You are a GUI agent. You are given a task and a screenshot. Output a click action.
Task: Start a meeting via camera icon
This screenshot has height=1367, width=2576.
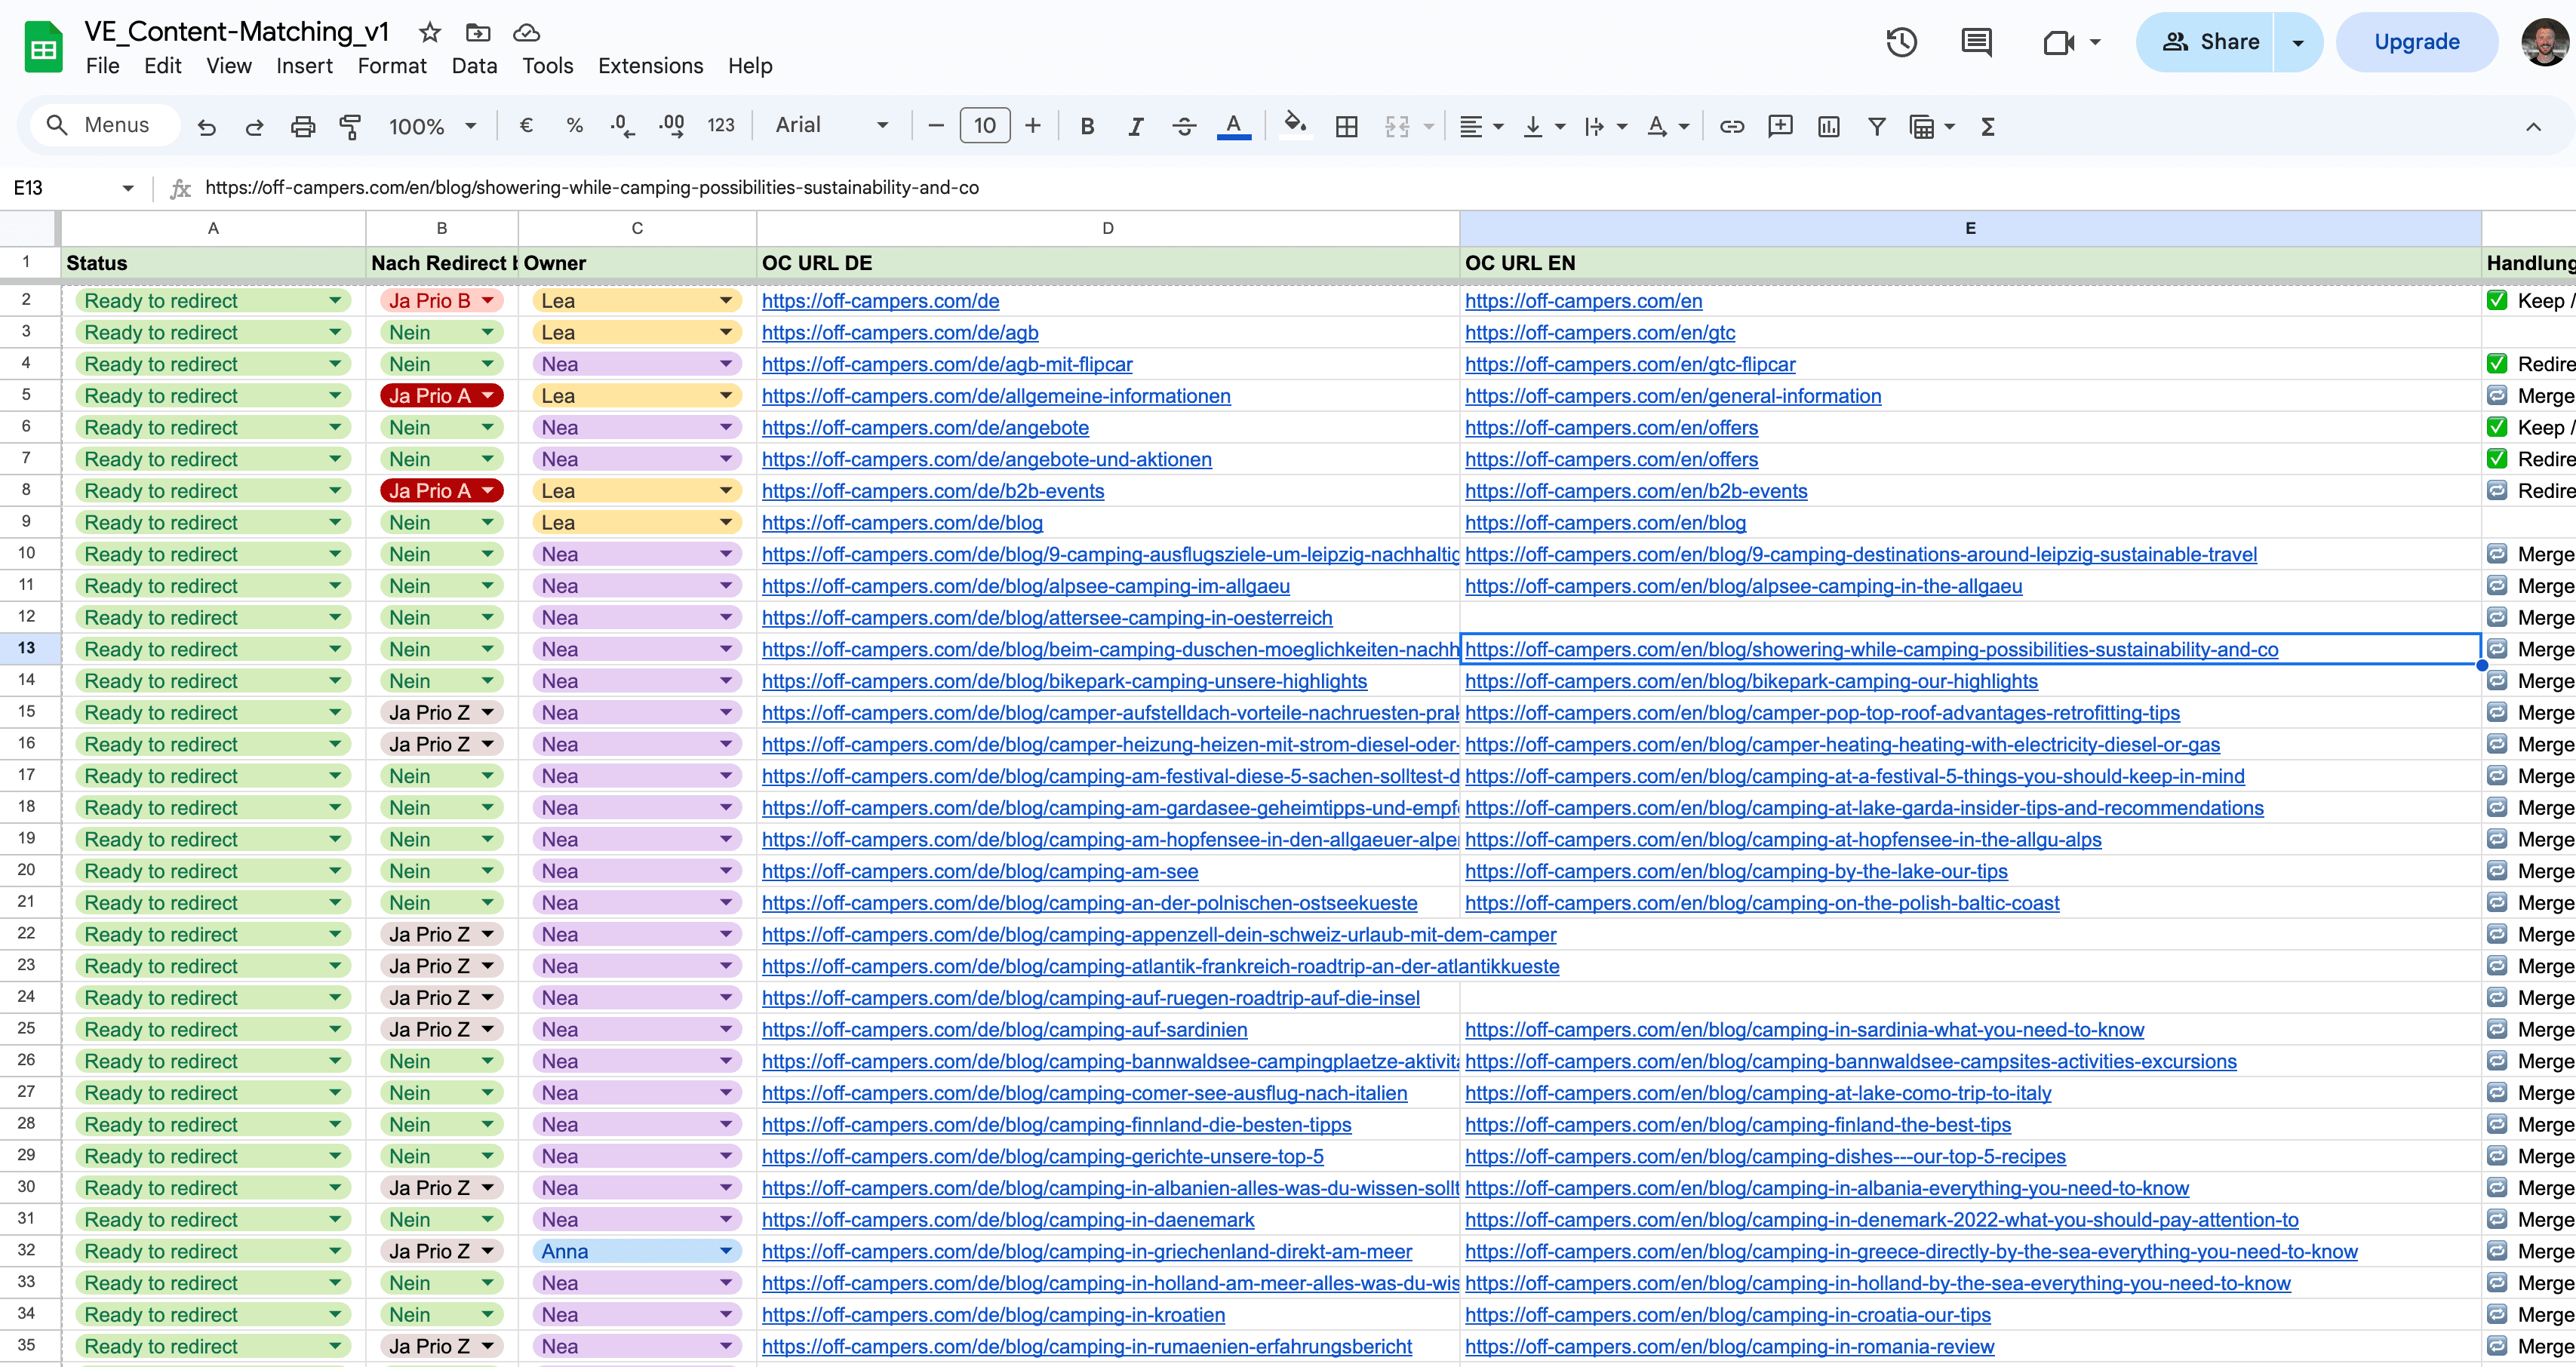pos(2058,42)
